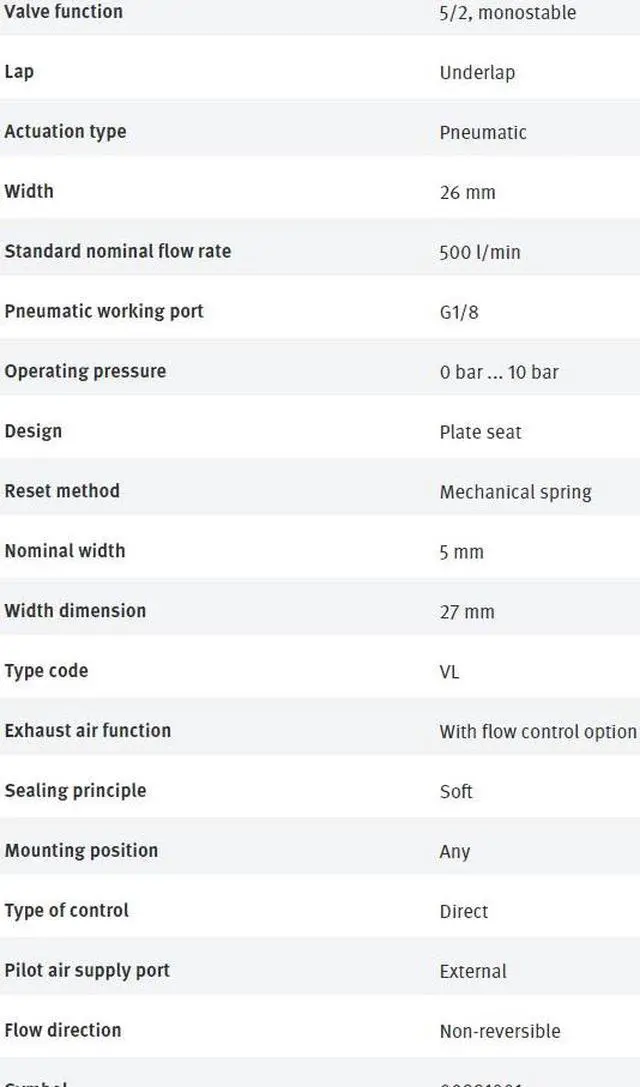Screen dimensions: 640x1087
Task: Click the 'Pneumatic' actuation value
Action: click(482, 132)
